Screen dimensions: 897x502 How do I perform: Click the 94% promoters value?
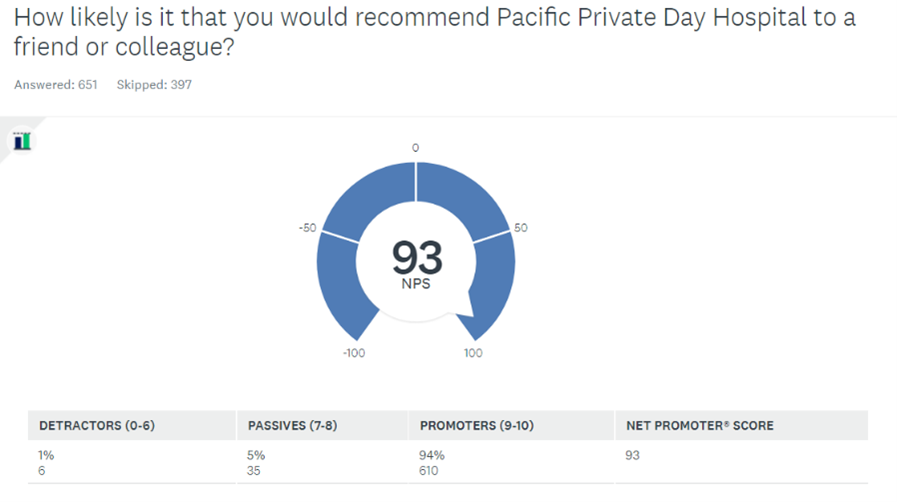tap(431, 455)
